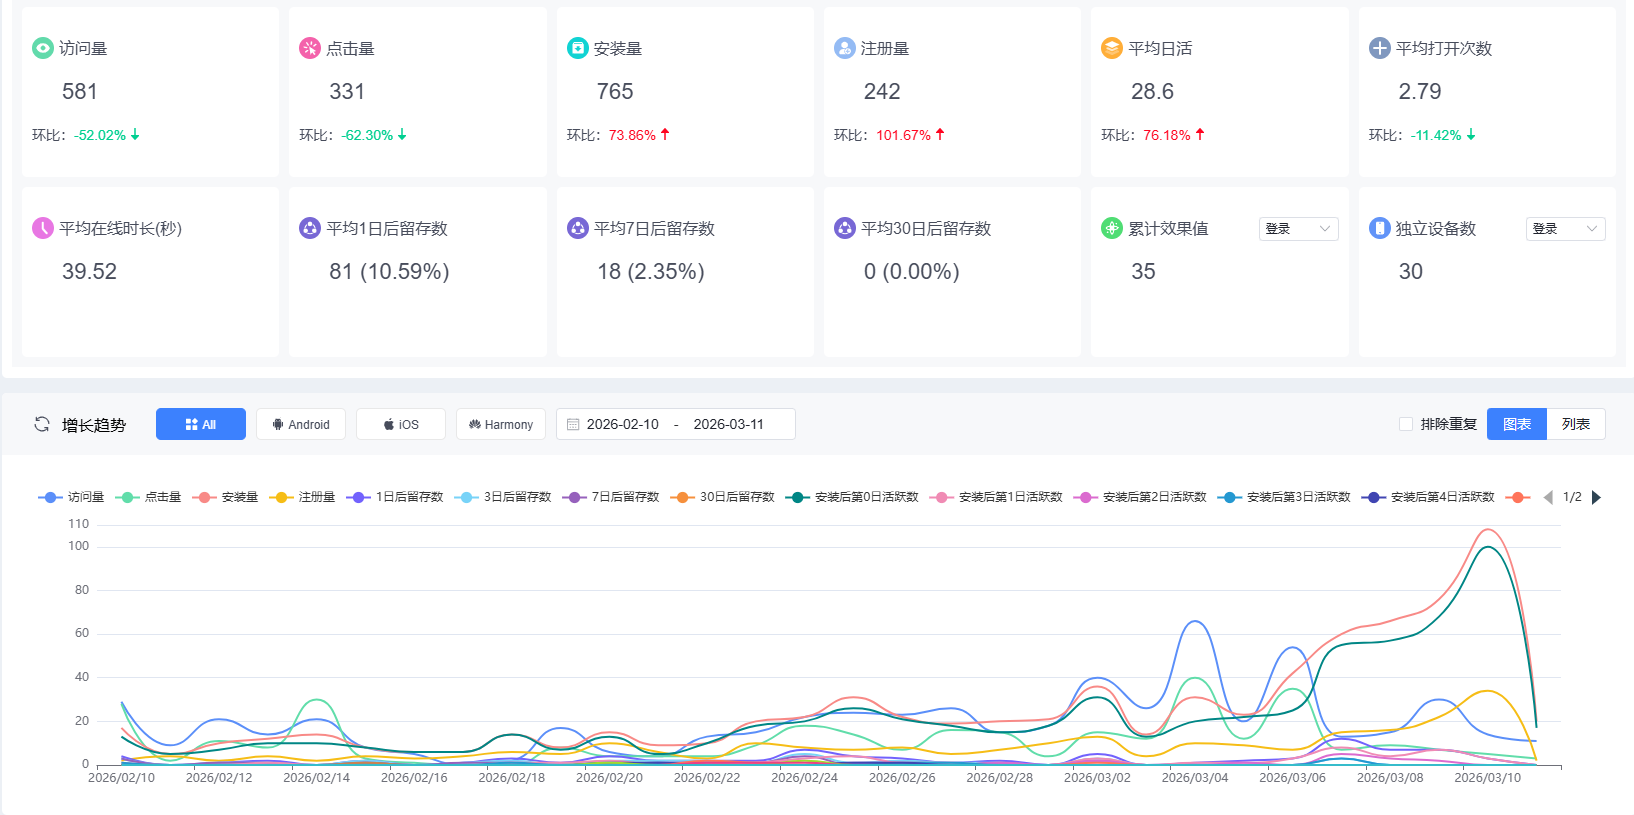Toggle the 注册量 yellow legend swatch
This screenshot has width=1634, height=815.
281,497
